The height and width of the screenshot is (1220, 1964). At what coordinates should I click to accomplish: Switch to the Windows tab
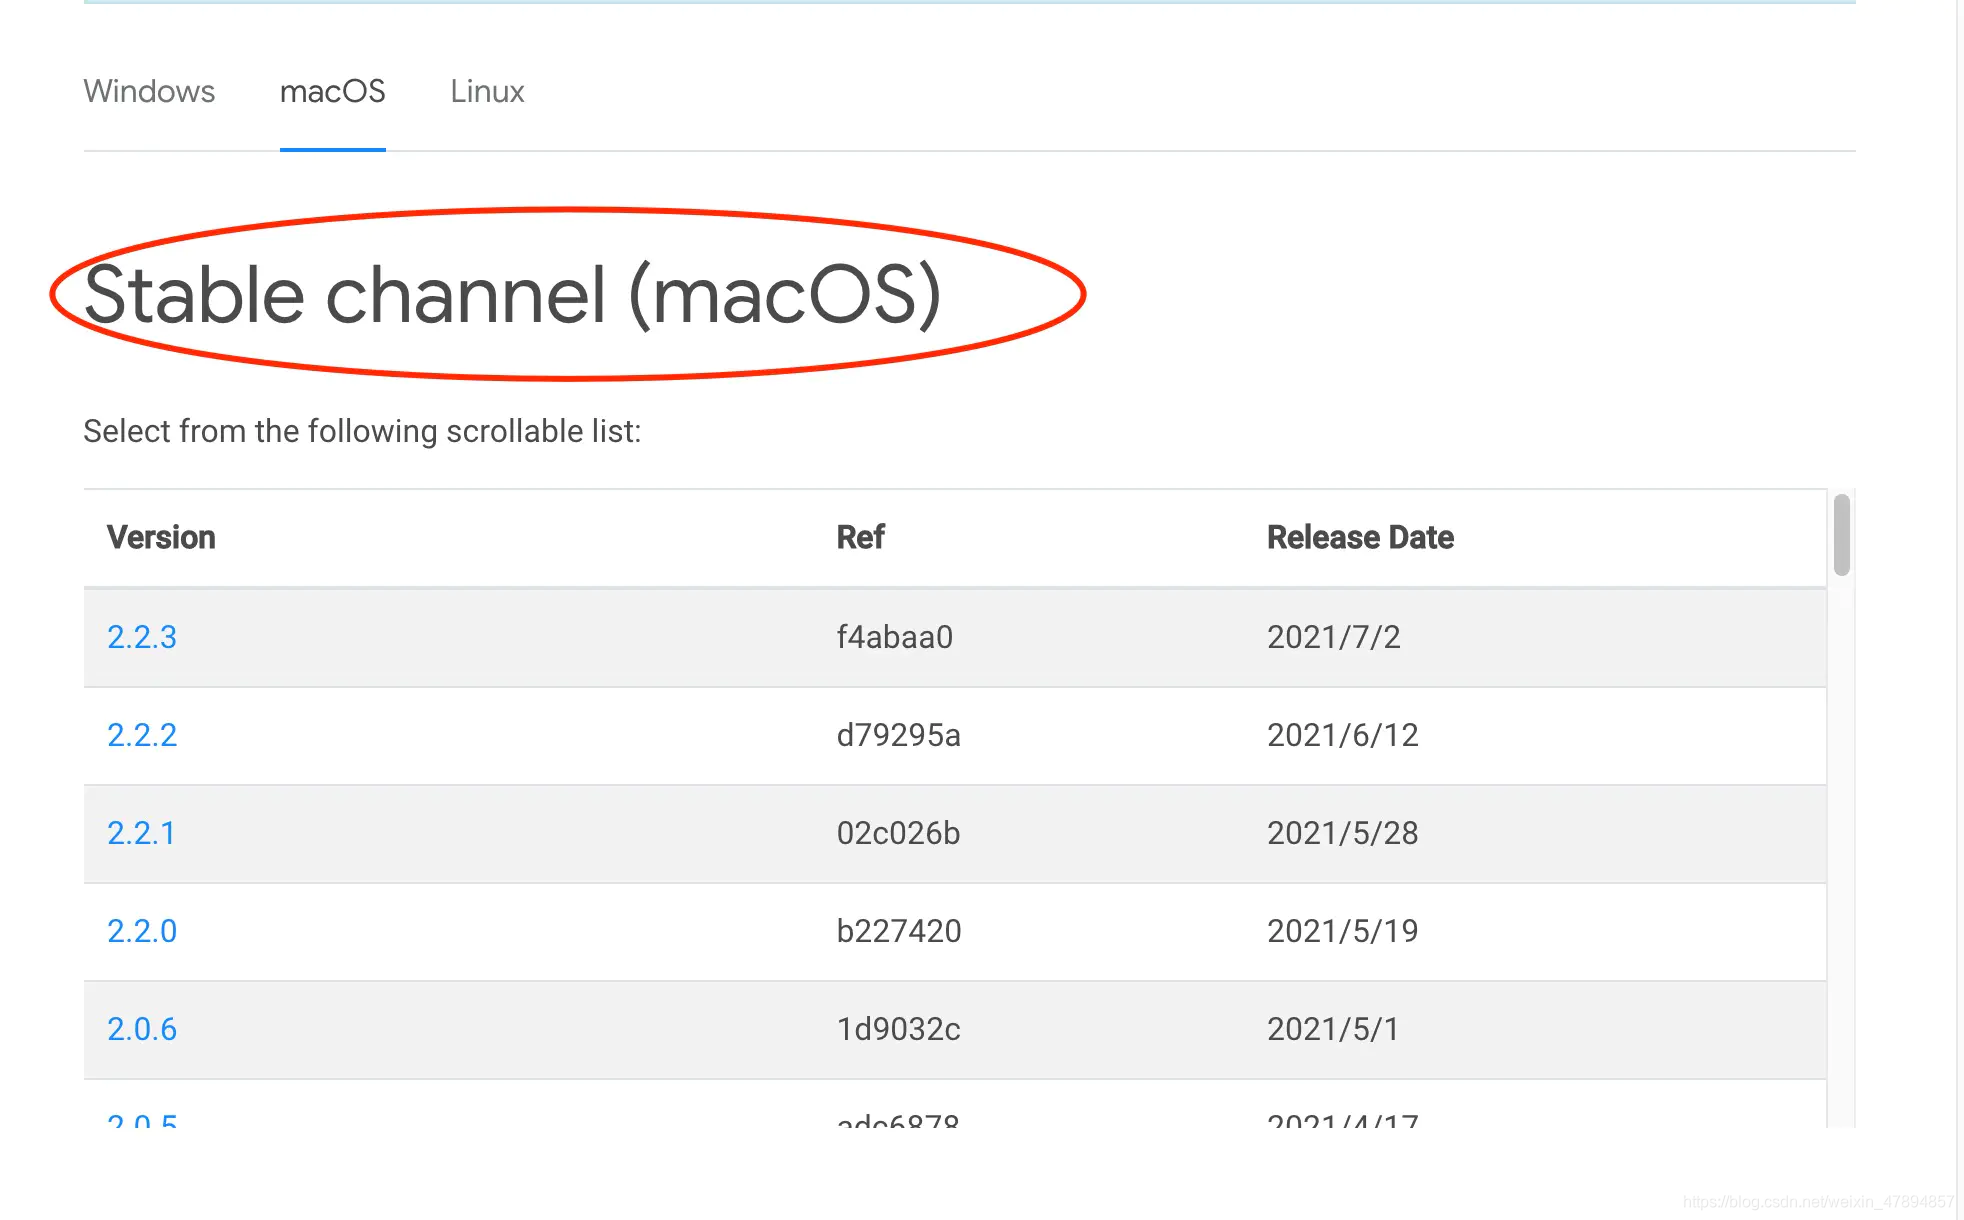click(x=149, y=91)
